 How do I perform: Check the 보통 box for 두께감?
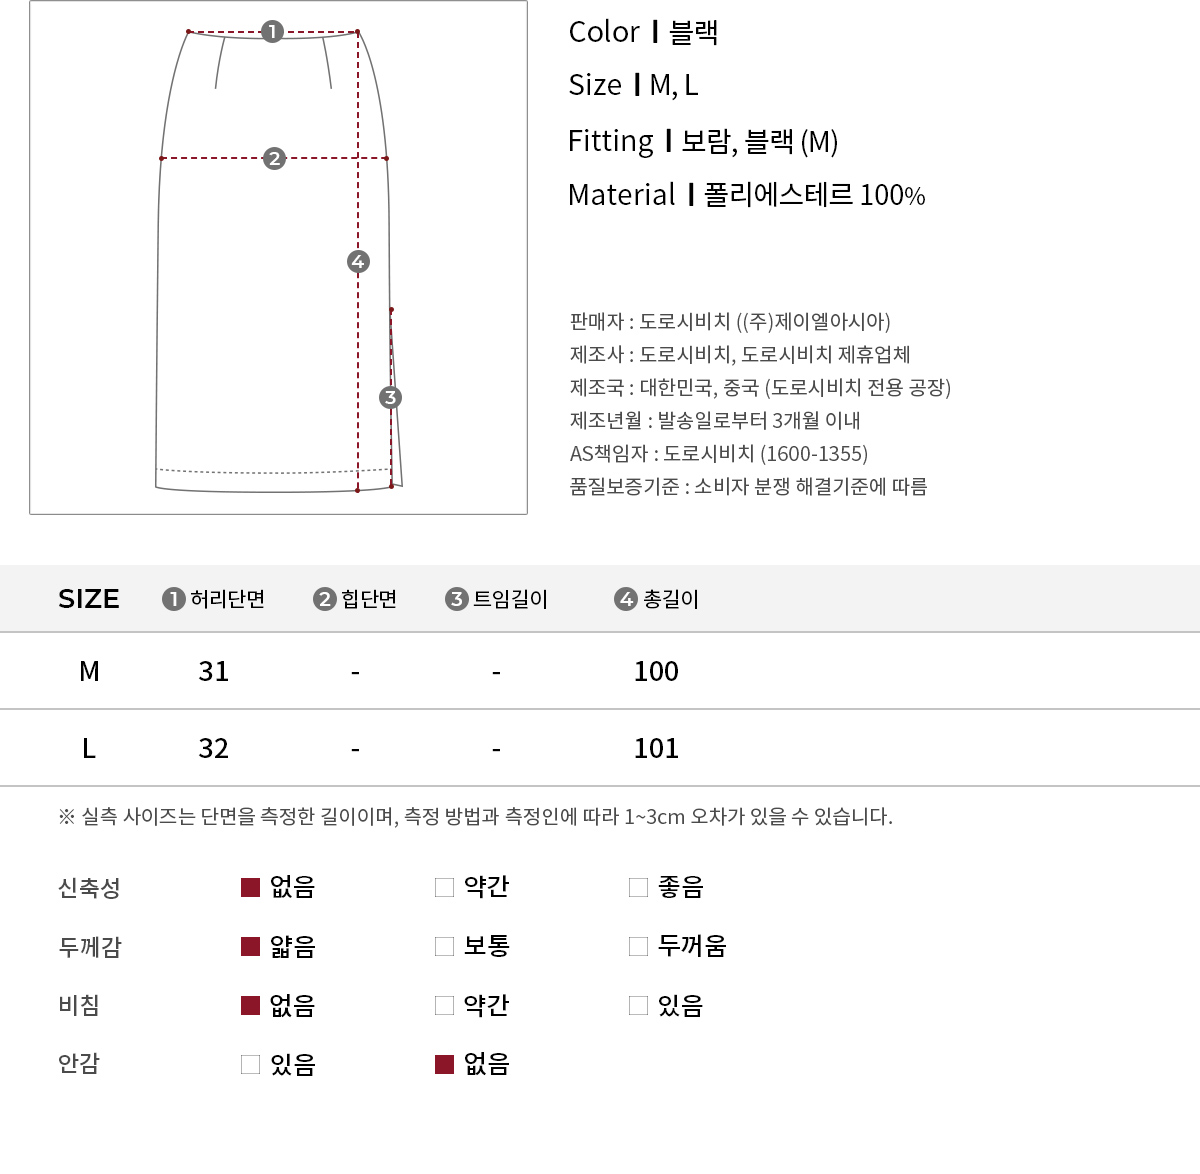[445, 947]
